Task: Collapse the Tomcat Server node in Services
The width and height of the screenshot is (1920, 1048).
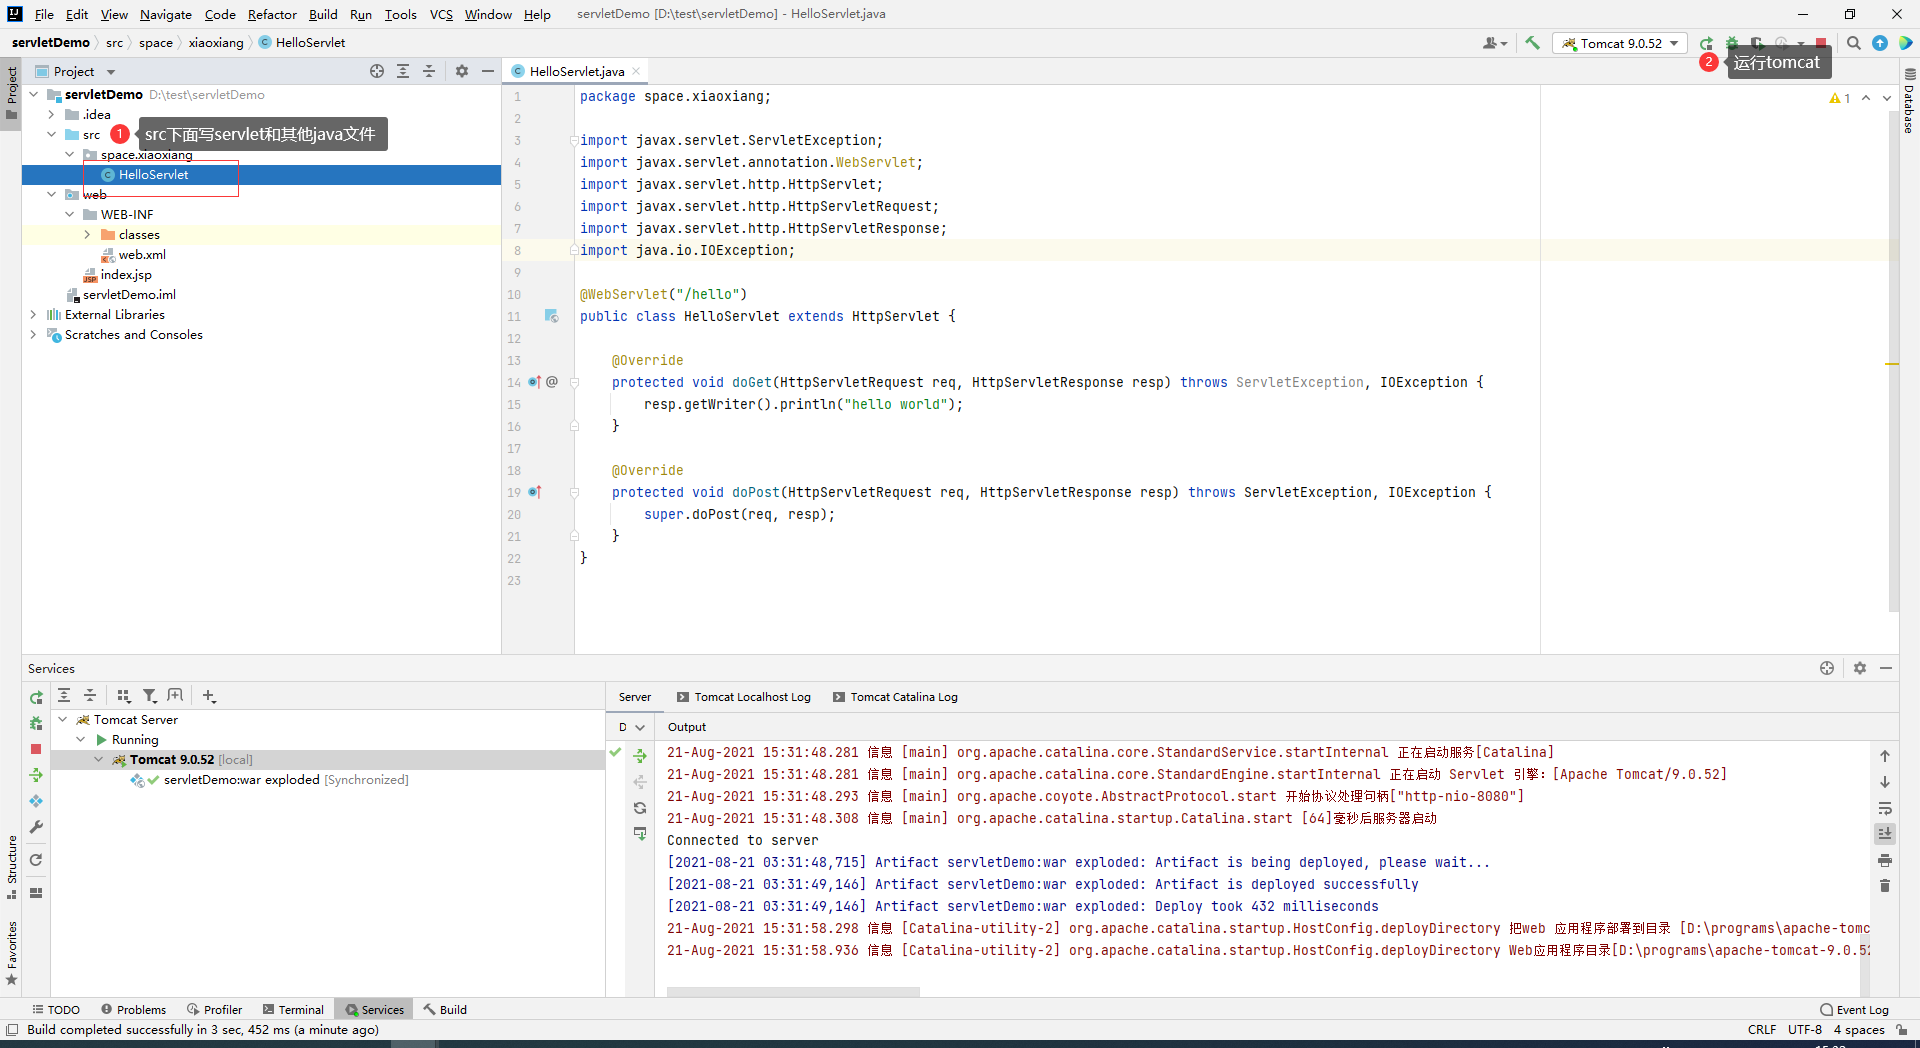Action: 63,720
